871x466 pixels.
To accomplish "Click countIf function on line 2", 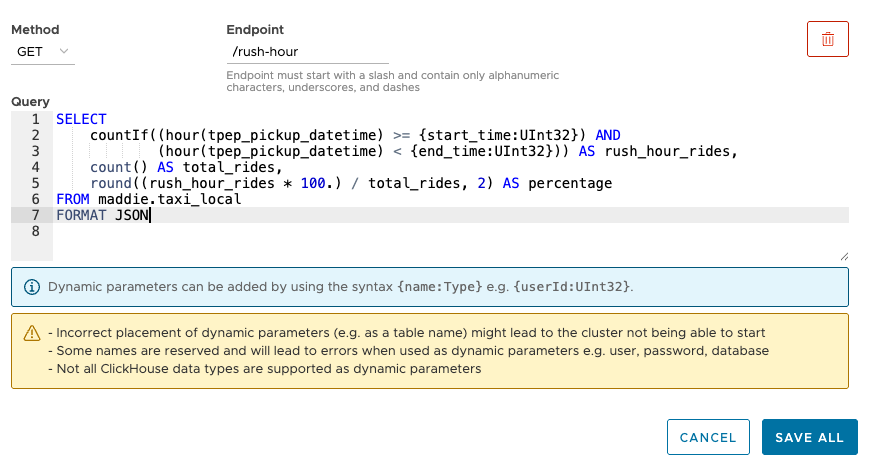I will point(115,135).
